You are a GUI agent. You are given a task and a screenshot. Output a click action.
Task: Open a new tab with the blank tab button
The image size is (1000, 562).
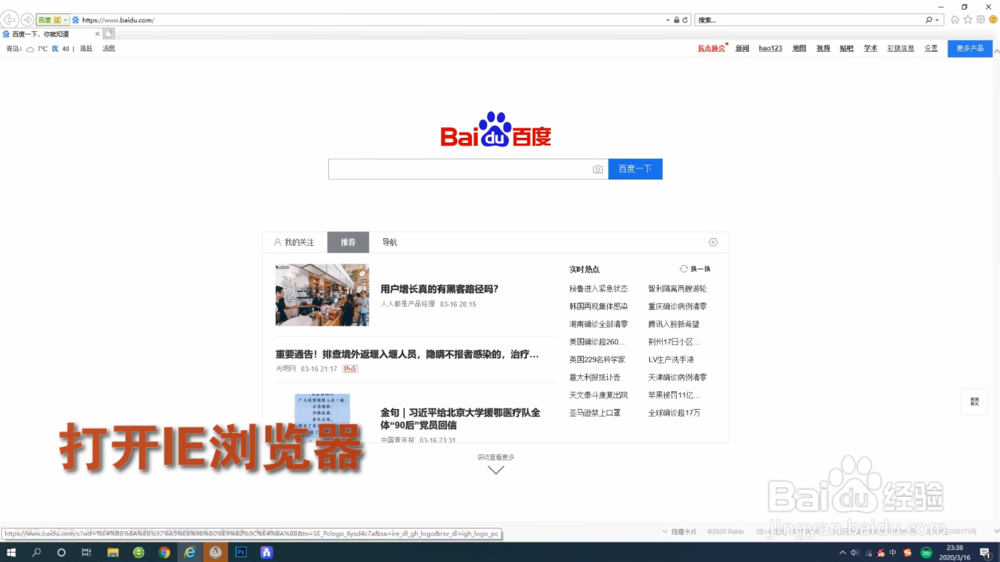[x=109, y=34]
